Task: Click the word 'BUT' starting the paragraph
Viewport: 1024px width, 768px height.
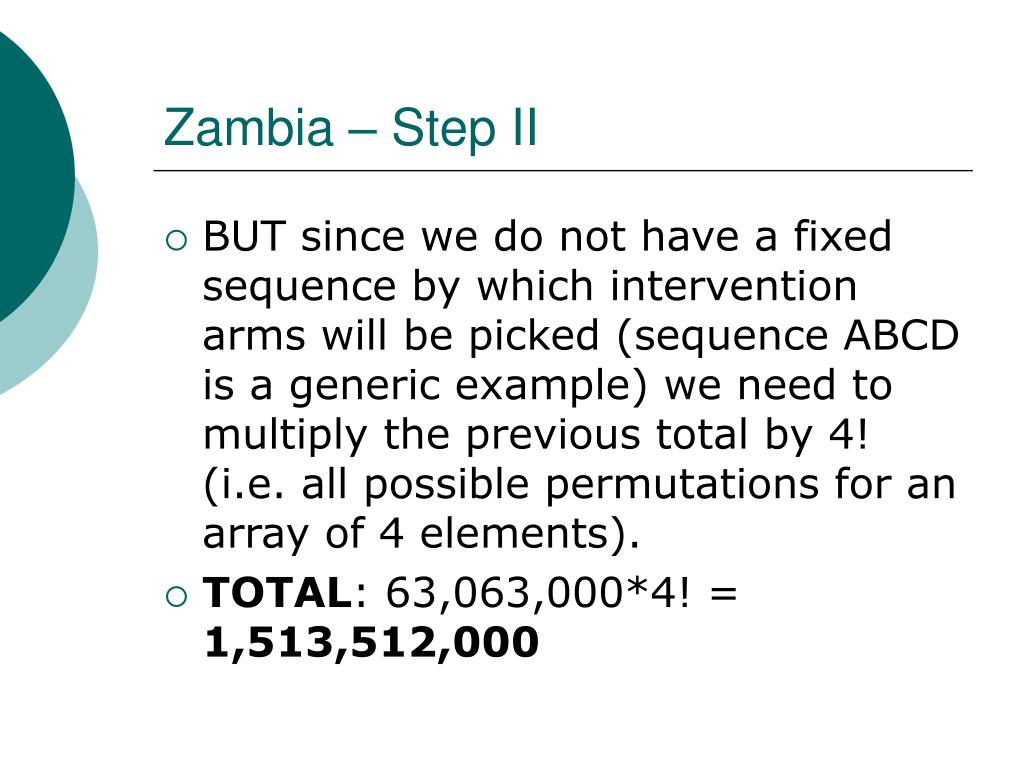Action: 244,236
